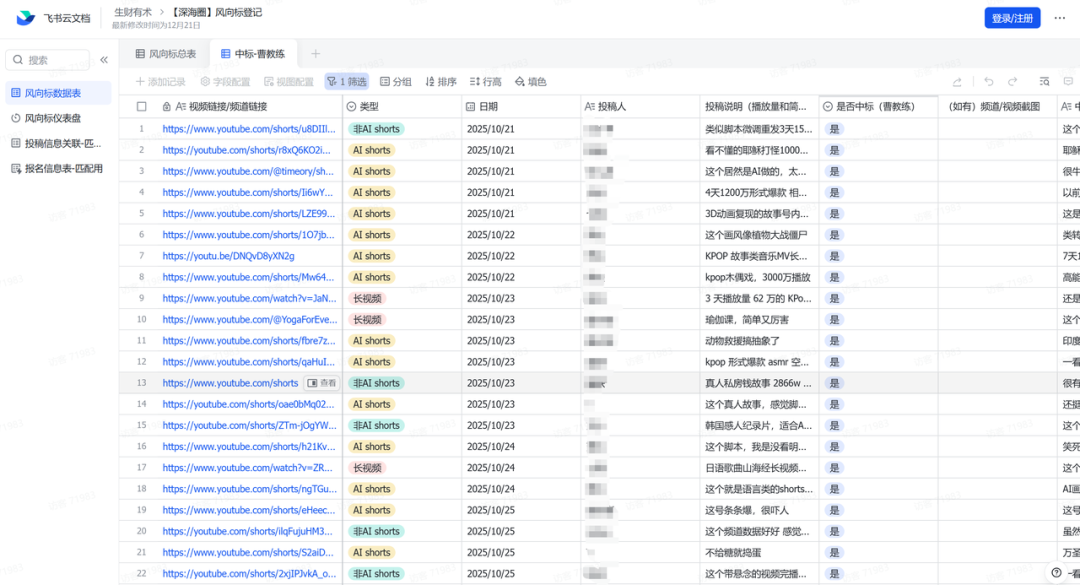
Task: Open the 投稿人 column header menu
Action: pyautogui.click(x=640, y=107)
